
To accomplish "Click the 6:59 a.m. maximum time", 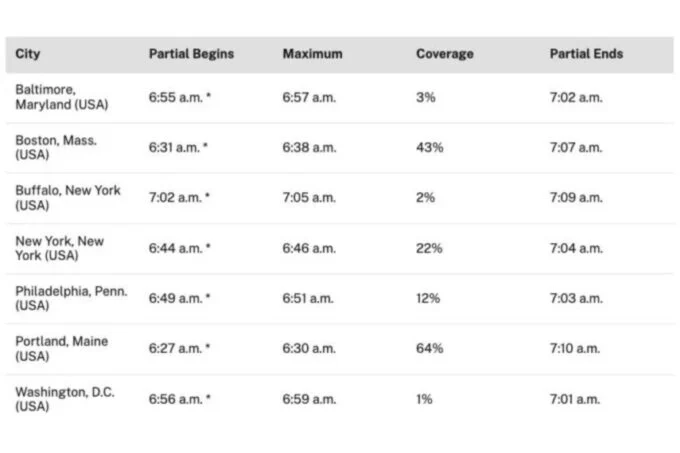I will [x=309, y=399].
